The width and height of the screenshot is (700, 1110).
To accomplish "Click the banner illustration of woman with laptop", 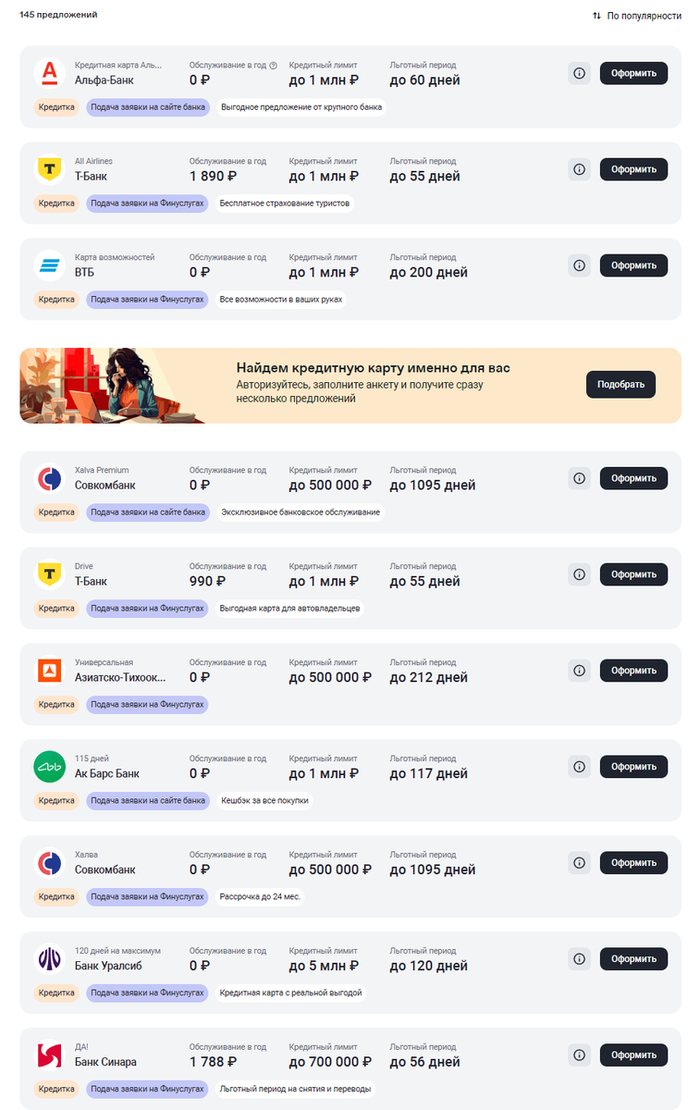I will click(112, 386).
